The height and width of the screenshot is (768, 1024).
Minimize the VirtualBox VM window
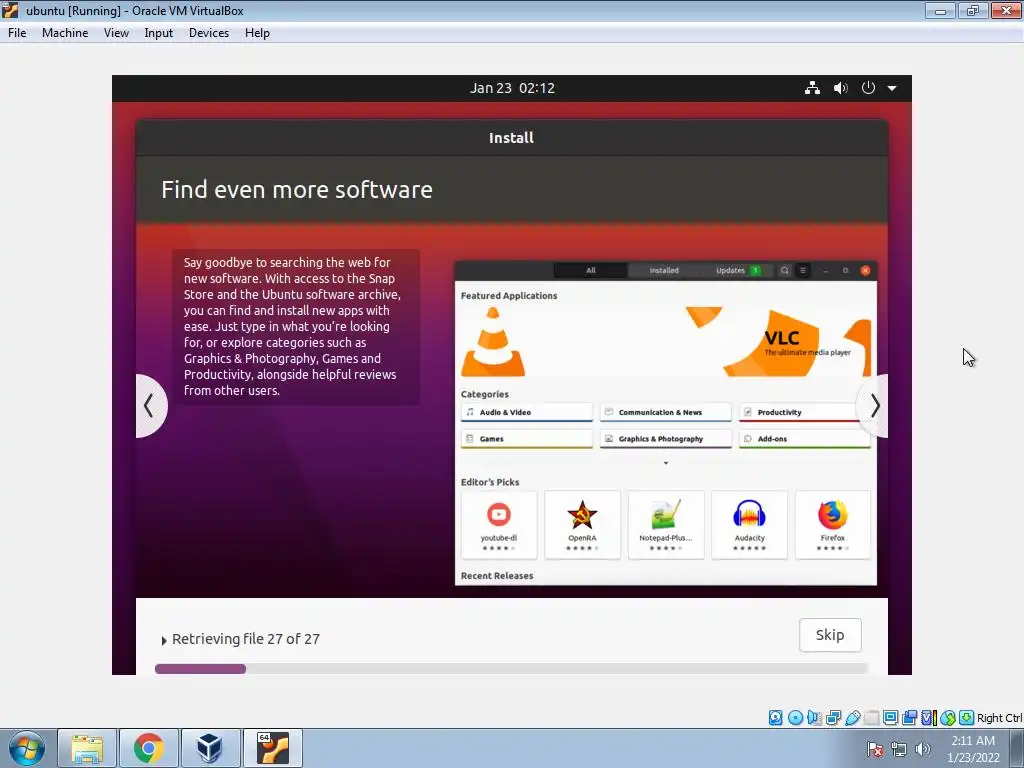[x=940, y=10]
